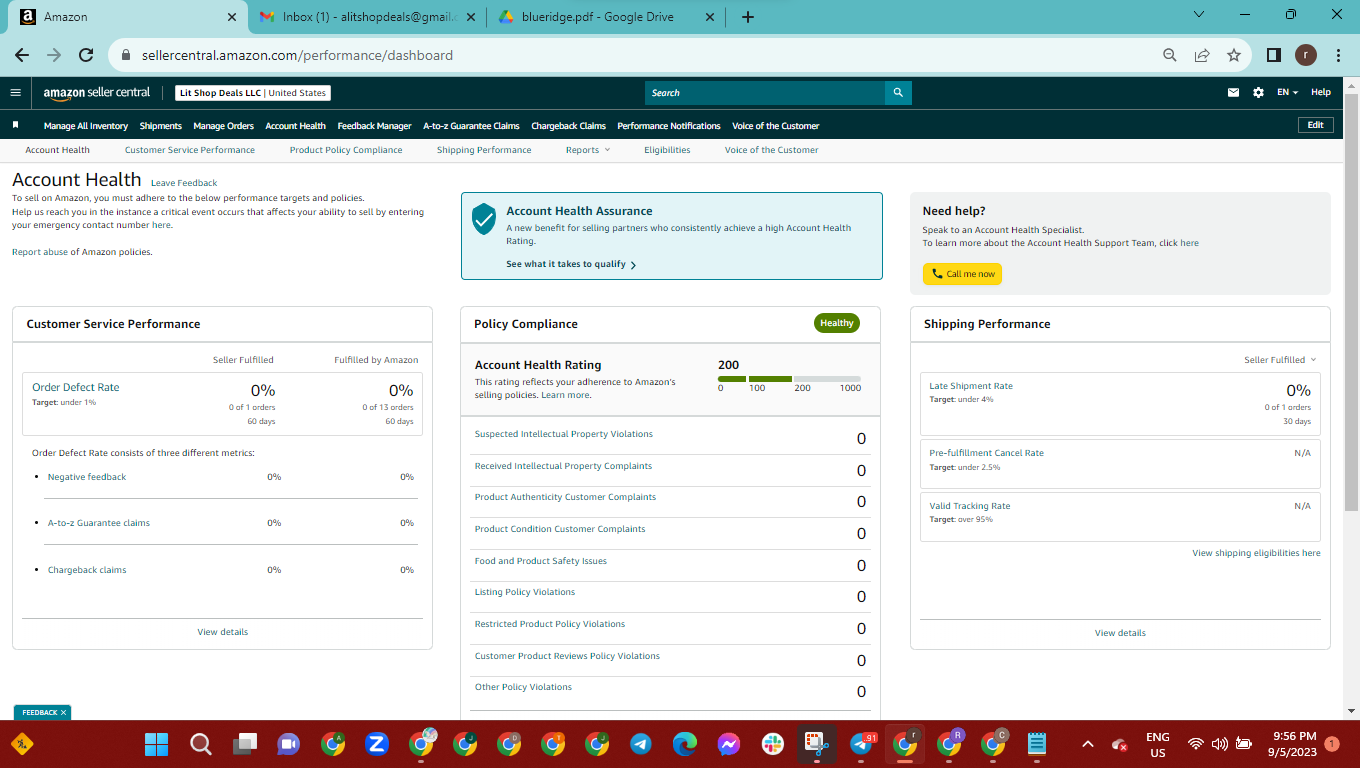
Task: Click the taskbar Search icon
Action: pyautogui.click(x=200, y=744)
